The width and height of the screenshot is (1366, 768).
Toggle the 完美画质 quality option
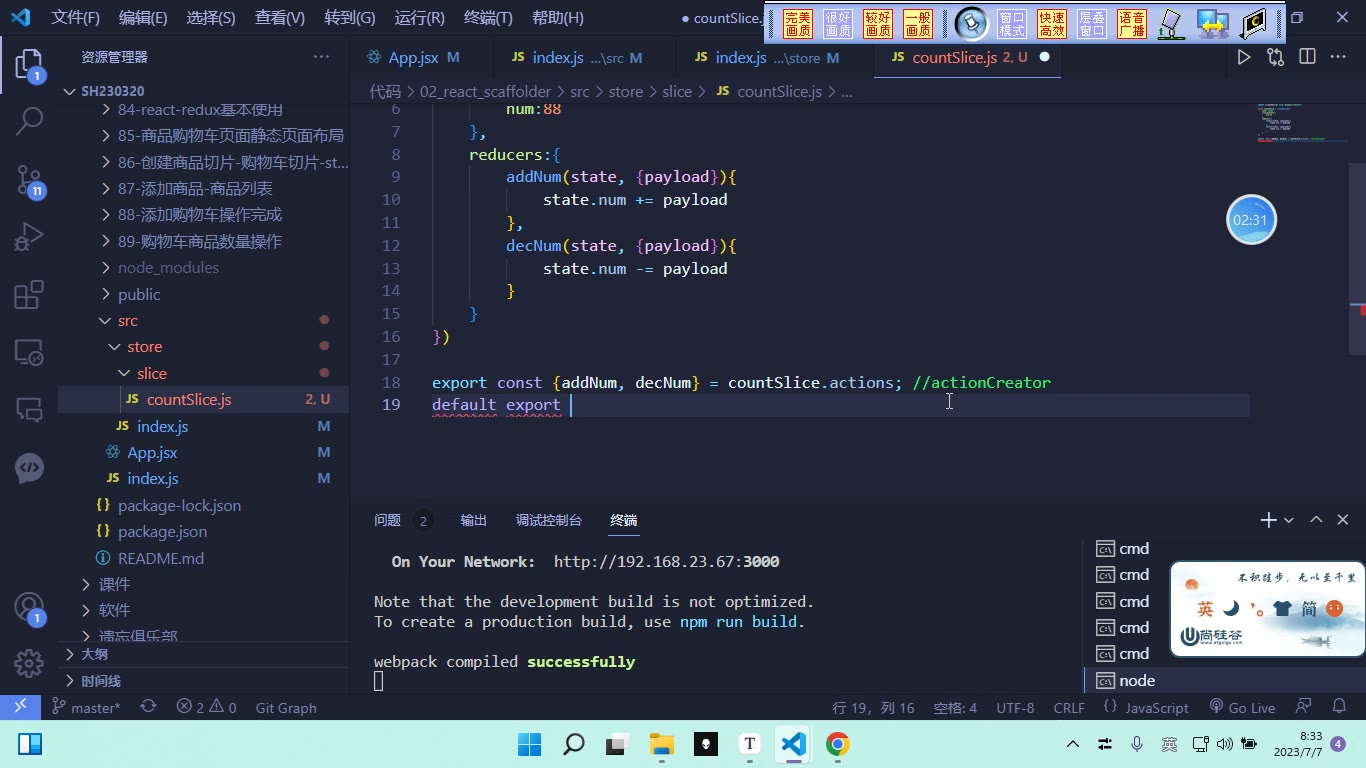click(798, 24)
